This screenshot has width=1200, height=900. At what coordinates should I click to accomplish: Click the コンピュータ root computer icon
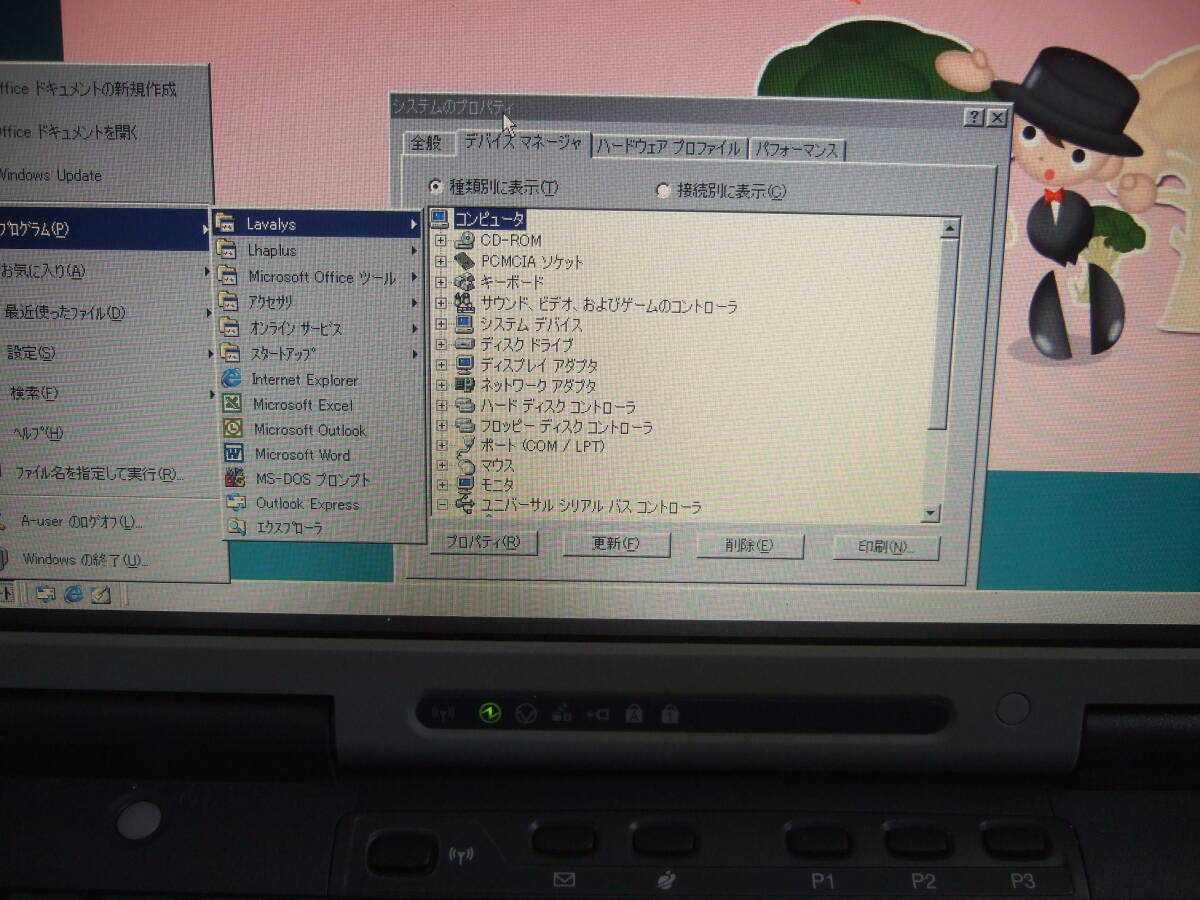click(x=439, y=219)
